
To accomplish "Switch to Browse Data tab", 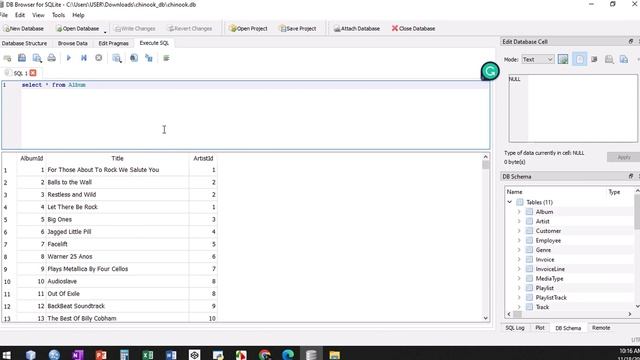I will coord(73,43).
